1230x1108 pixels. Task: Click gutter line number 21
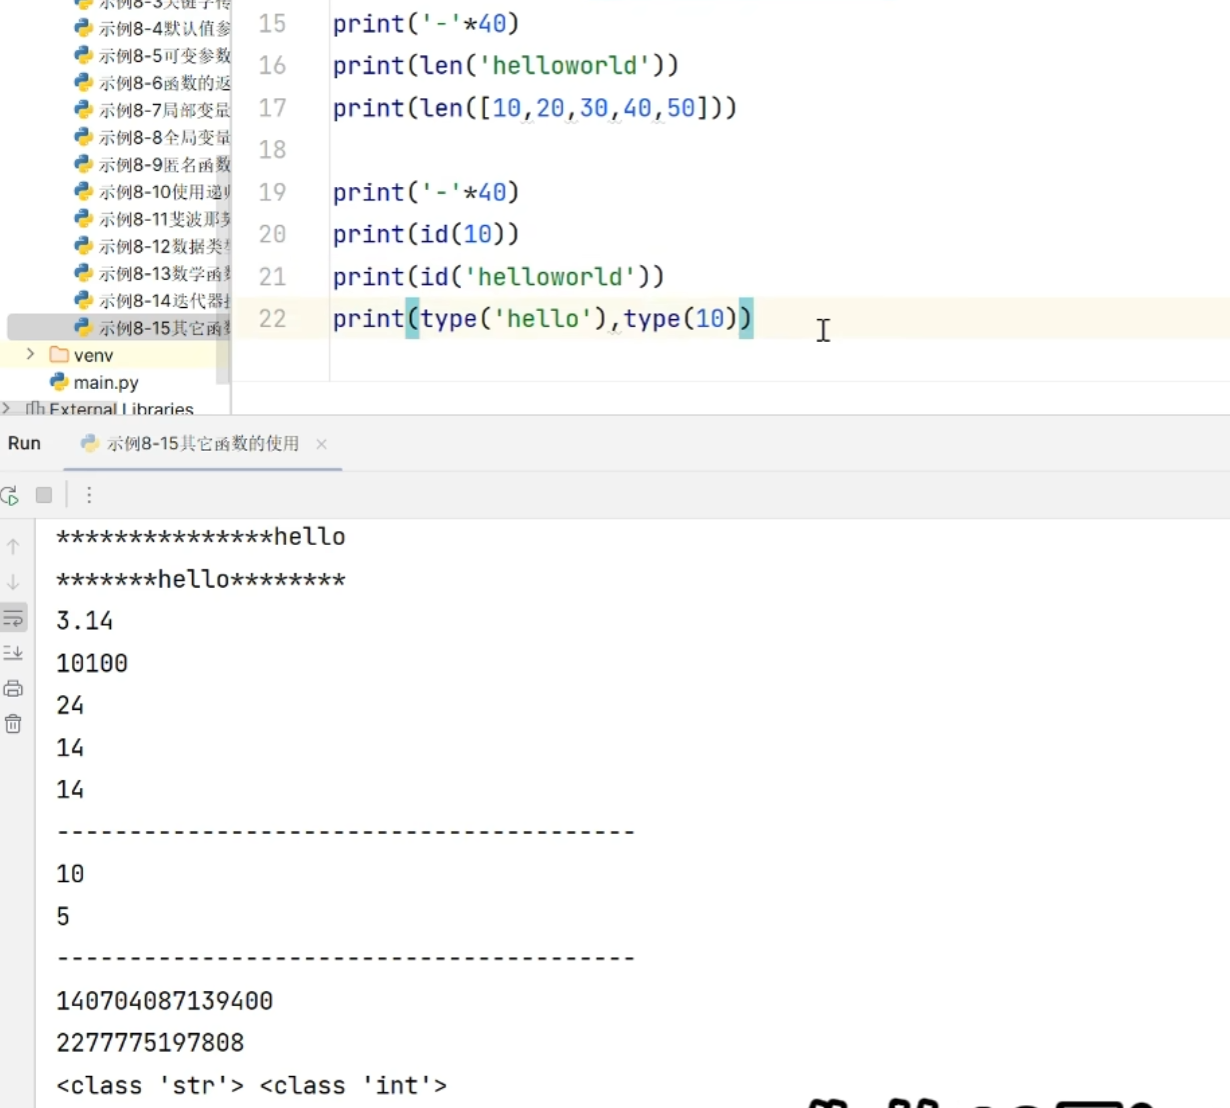[272, 276]
